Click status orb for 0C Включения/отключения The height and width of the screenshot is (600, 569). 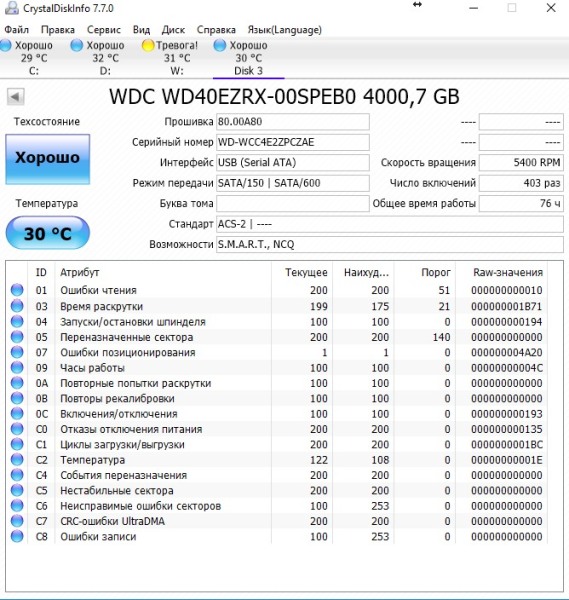tap(17, 413)
